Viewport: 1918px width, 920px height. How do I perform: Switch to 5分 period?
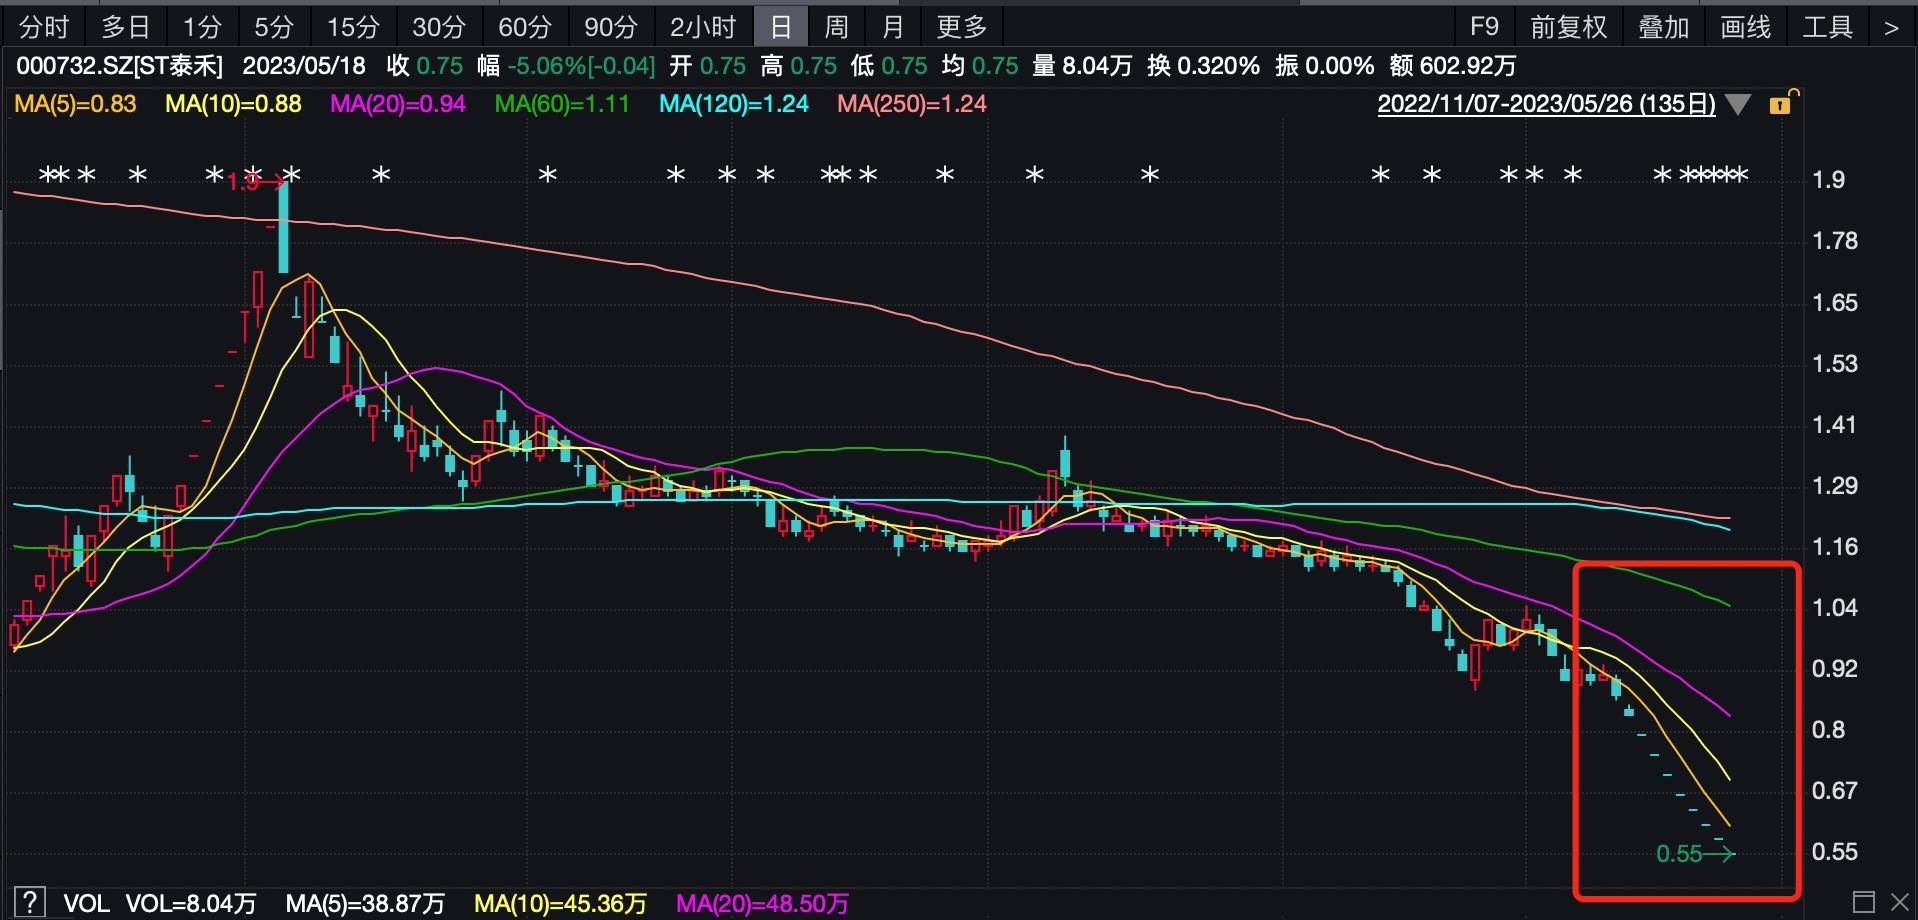tap(274, 27)
